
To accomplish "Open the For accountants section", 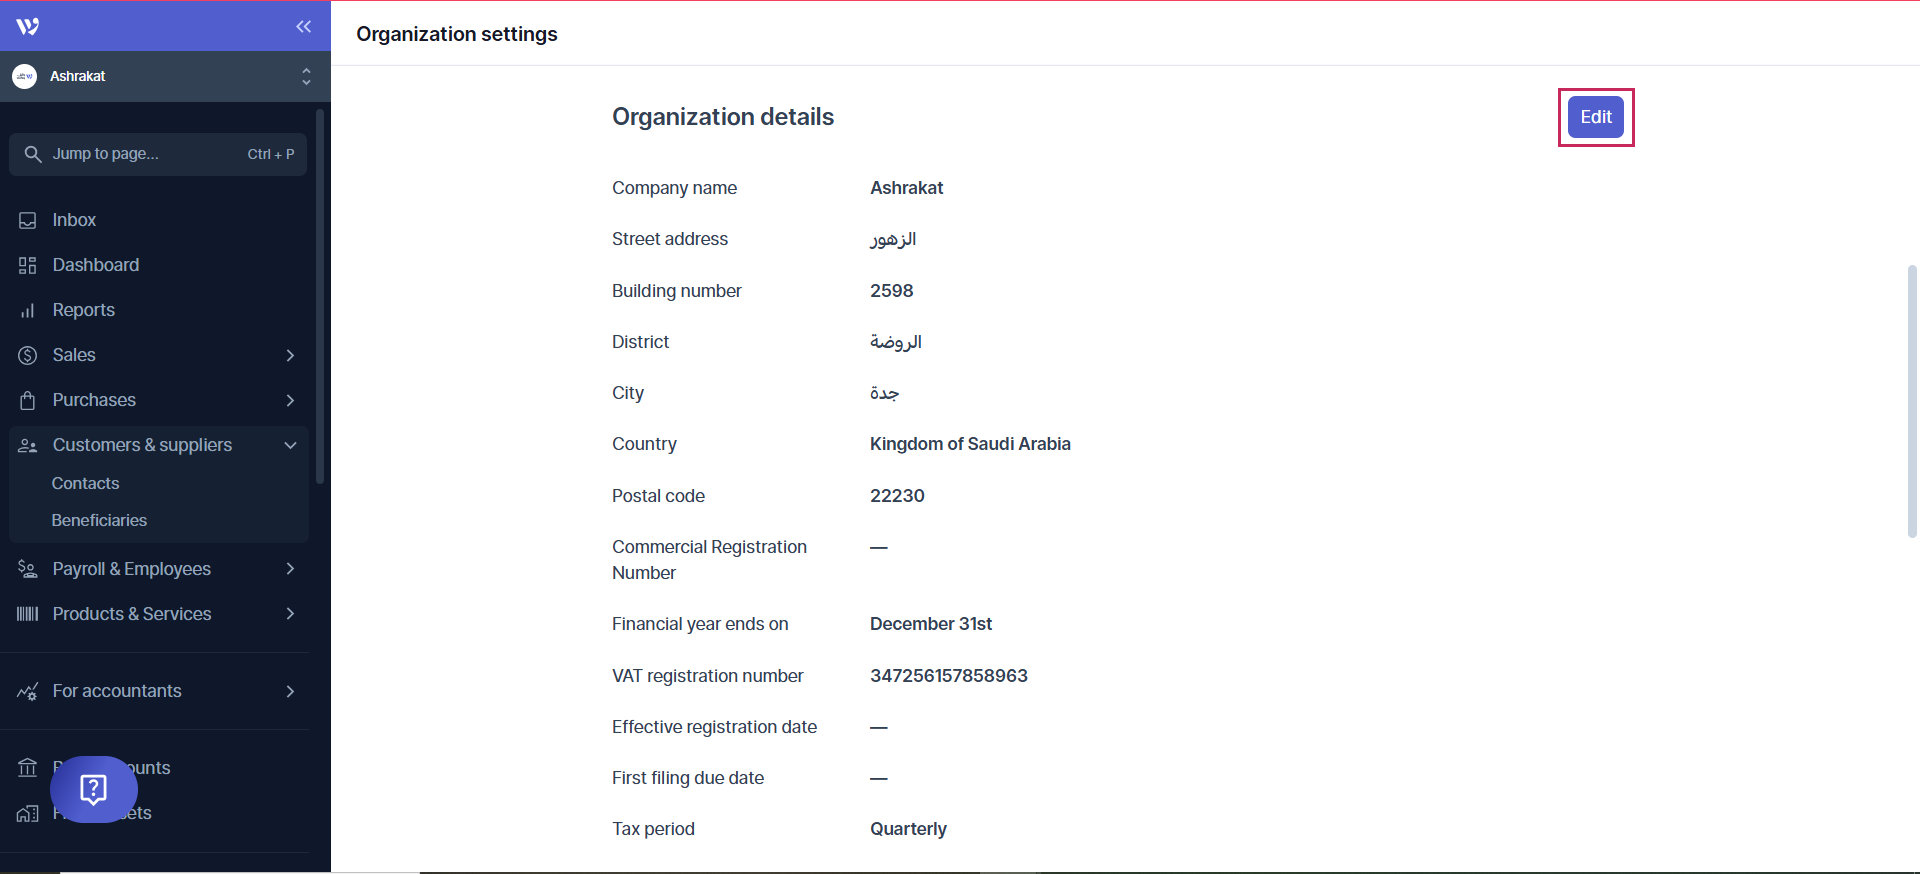I will (117, 690).
